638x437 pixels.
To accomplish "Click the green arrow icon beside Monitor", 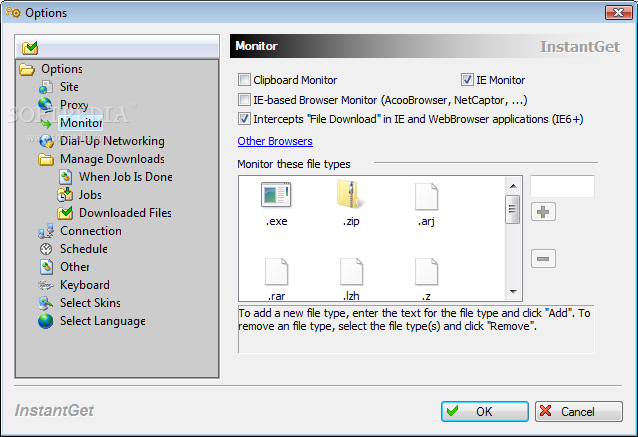I will click(46, 123).
